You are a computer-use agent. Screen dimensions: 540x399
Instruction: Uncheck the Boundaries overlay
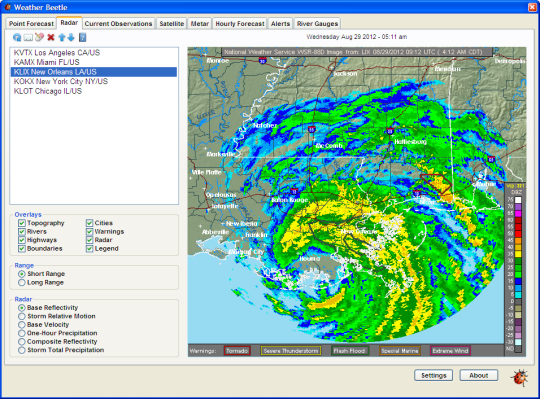22,249
